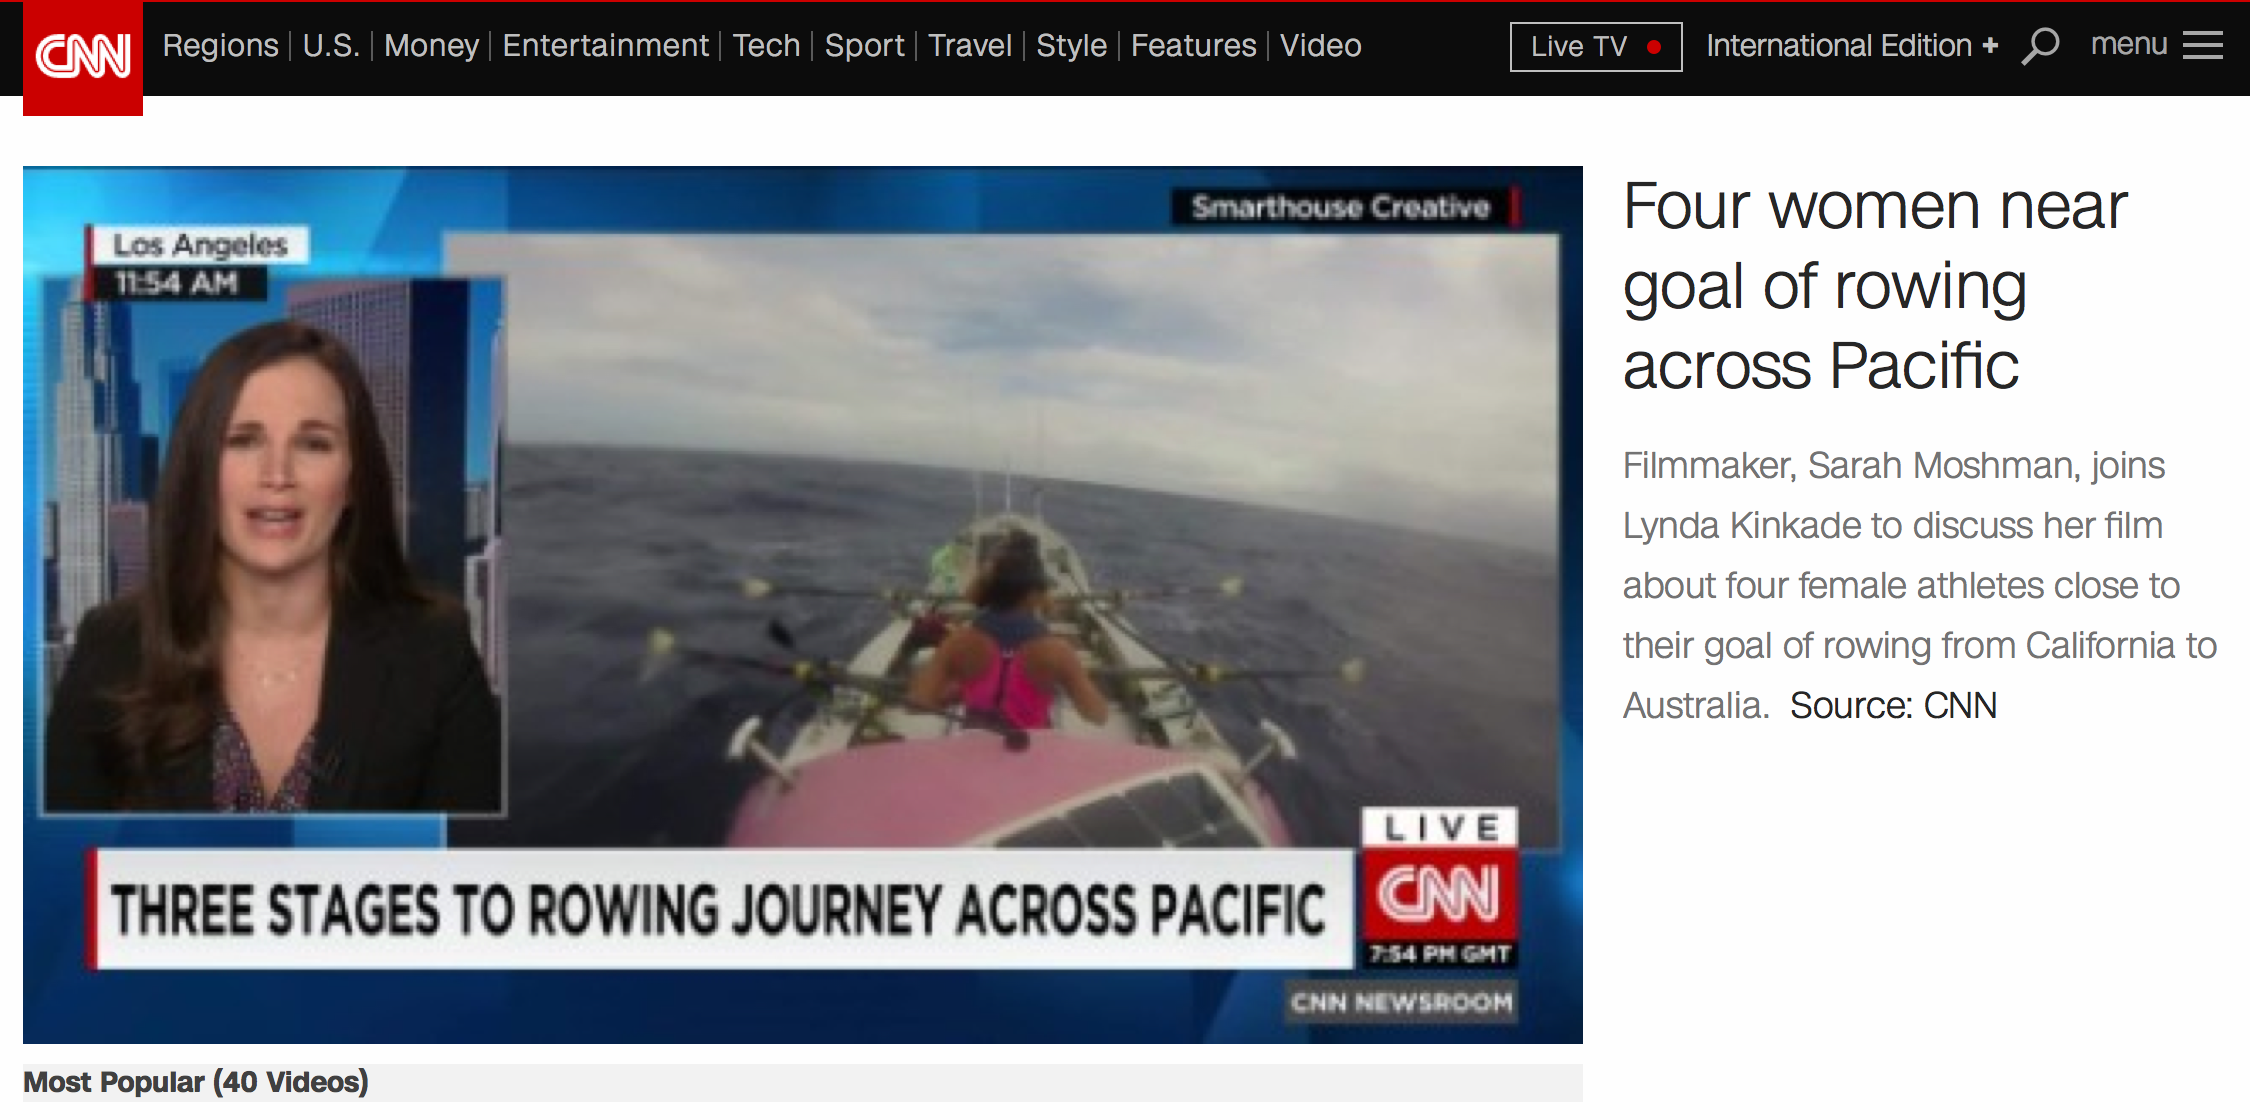Open the Tech section

[x=766, y=46]
